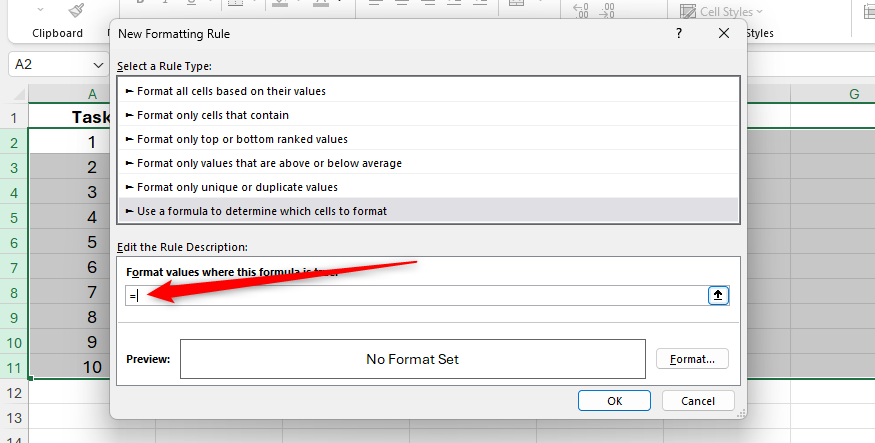Select 'Format only top or bottom ranked values'
This screenshot has width=875, height=443.
click(x=428, y=139)
